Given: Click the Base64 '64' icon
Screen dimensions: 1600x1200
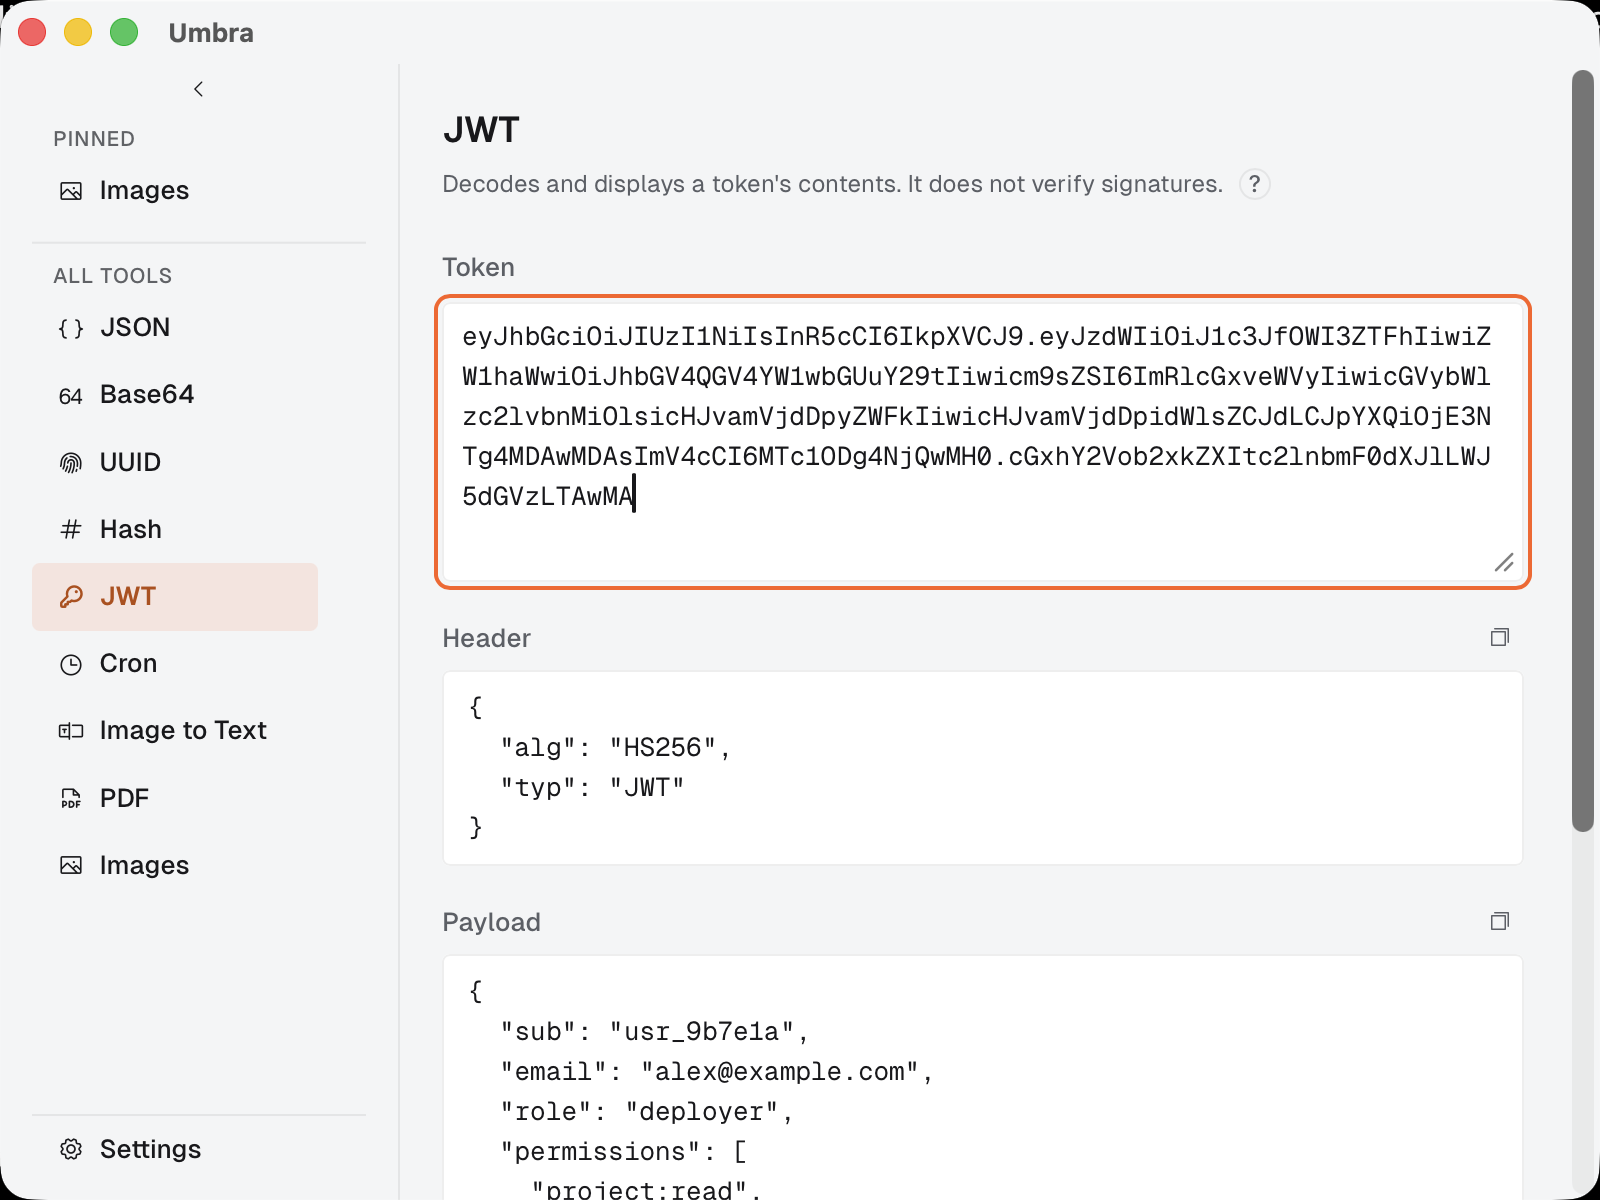Looking at the screenshot, I should click(x=71, y=396).
